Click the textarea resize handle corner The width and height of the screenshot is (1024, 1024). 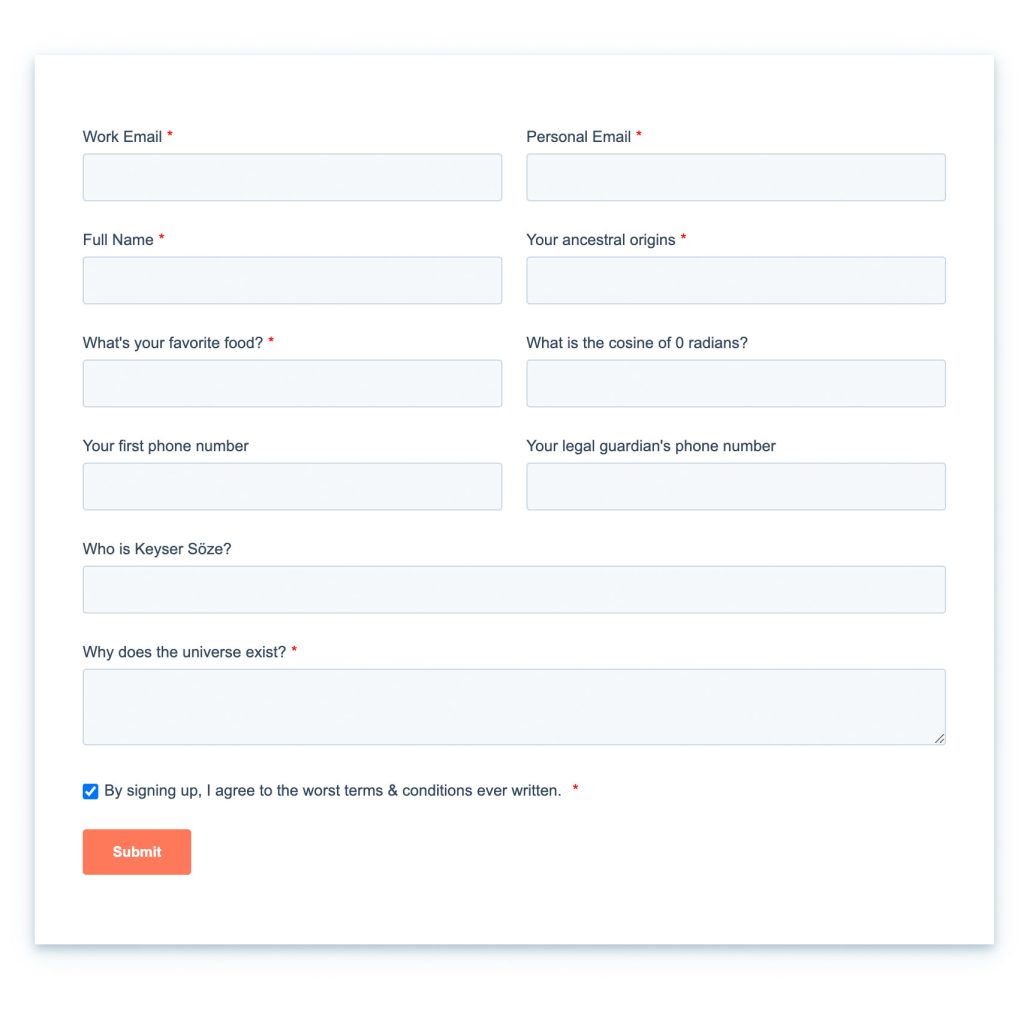[939, 738]
